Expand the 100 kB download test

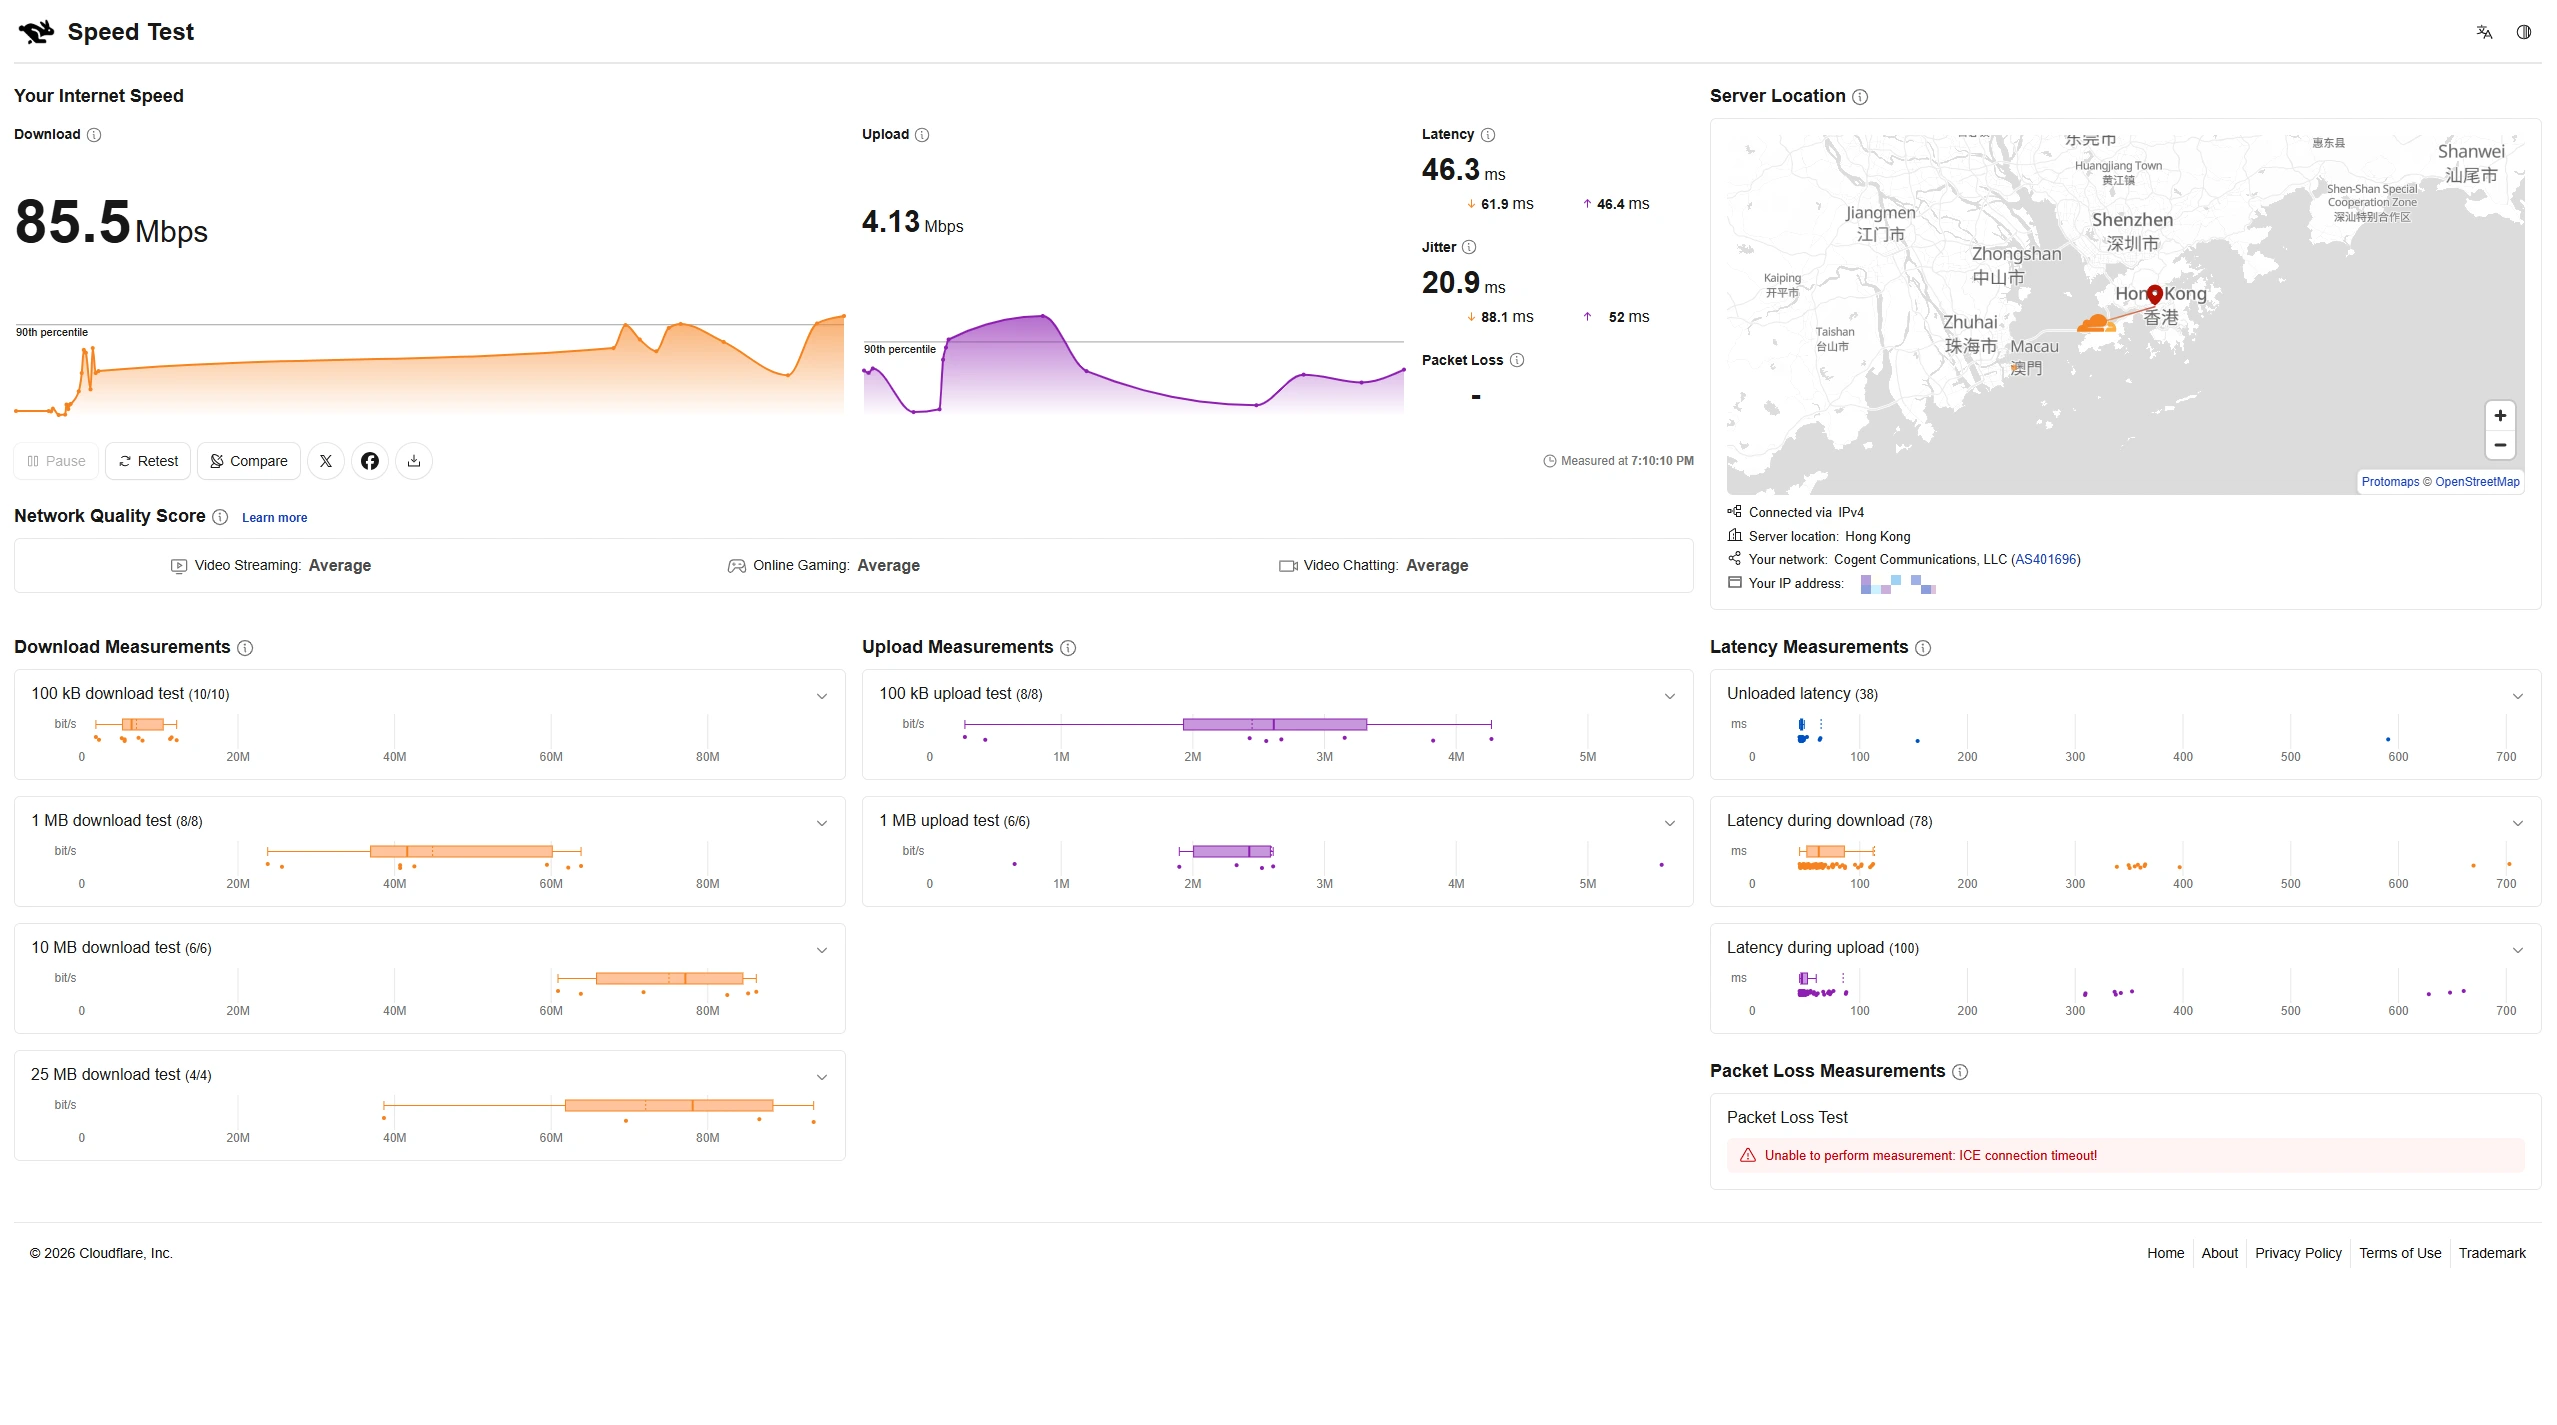[822, 696]
